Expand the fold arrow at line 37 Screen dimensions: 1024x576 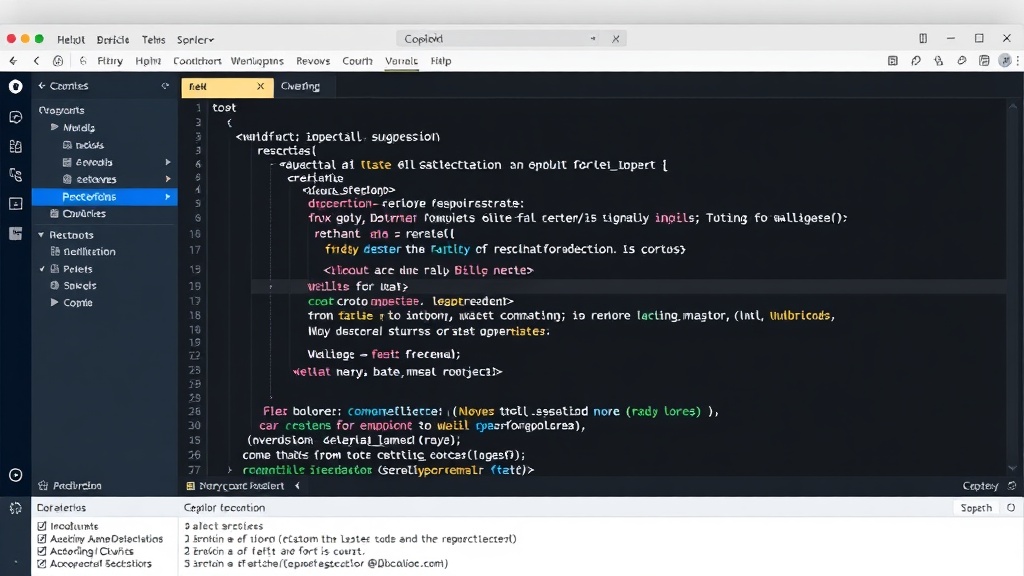click(x=229, y=470)
